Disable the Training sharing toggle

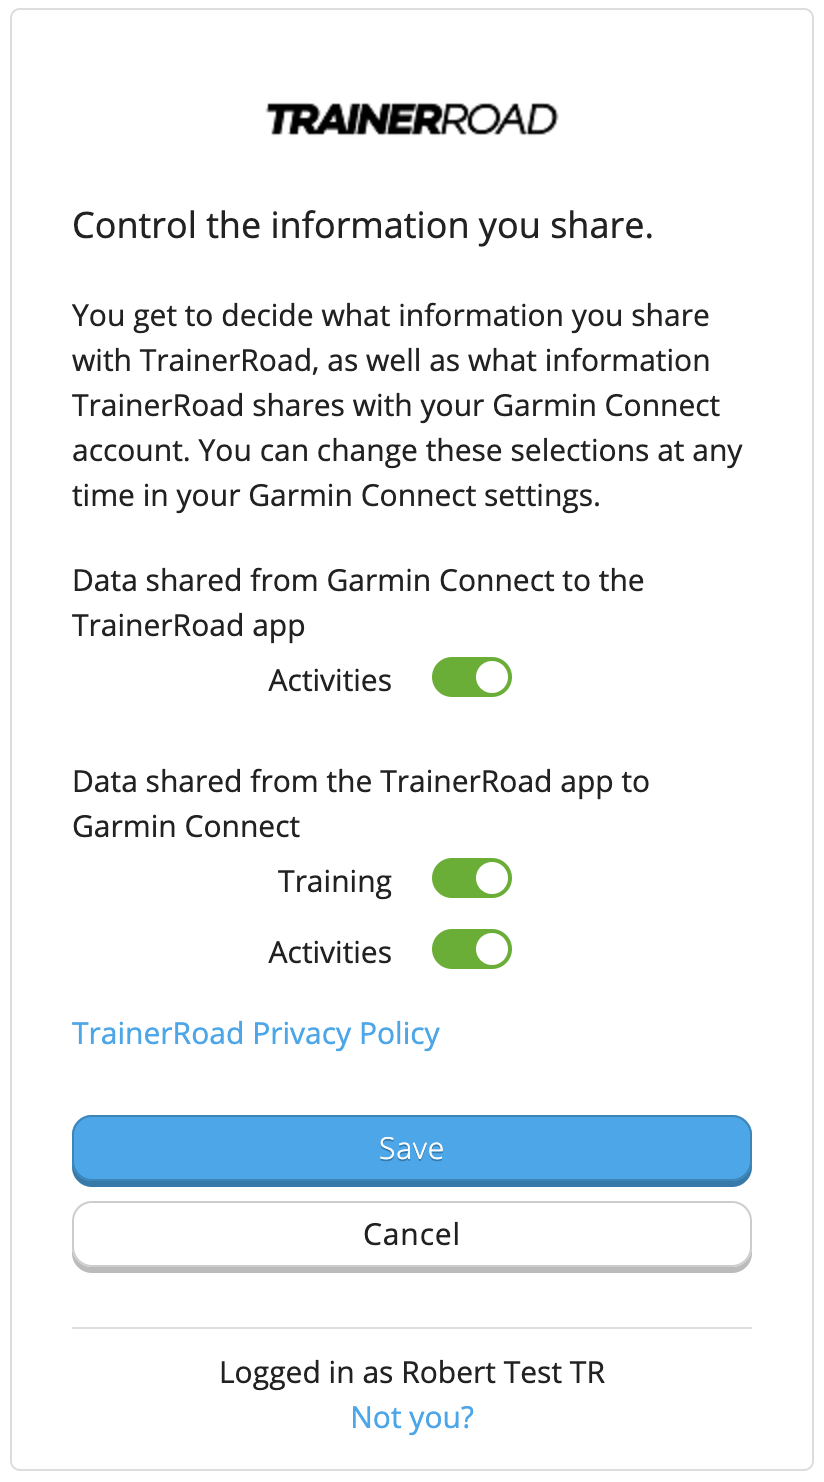coord(471,880)
